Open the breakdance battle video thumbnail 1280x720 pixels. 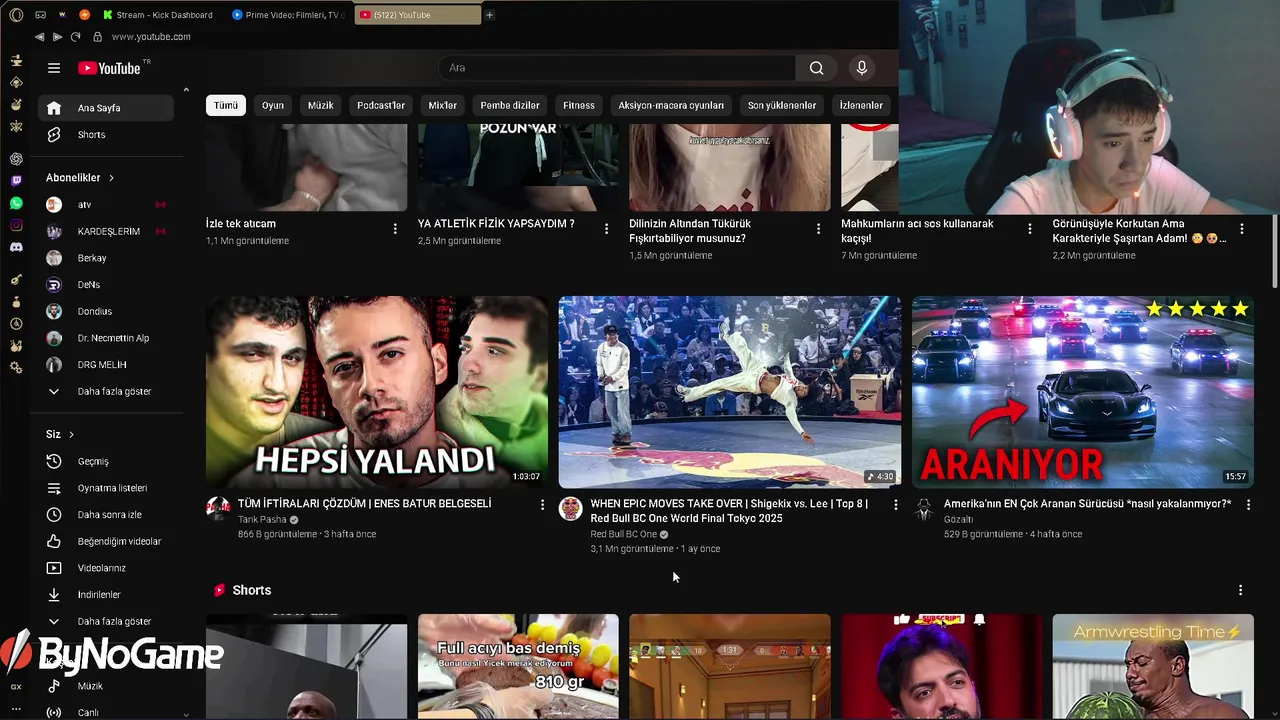pyautogui.click(x=730, y=392)
